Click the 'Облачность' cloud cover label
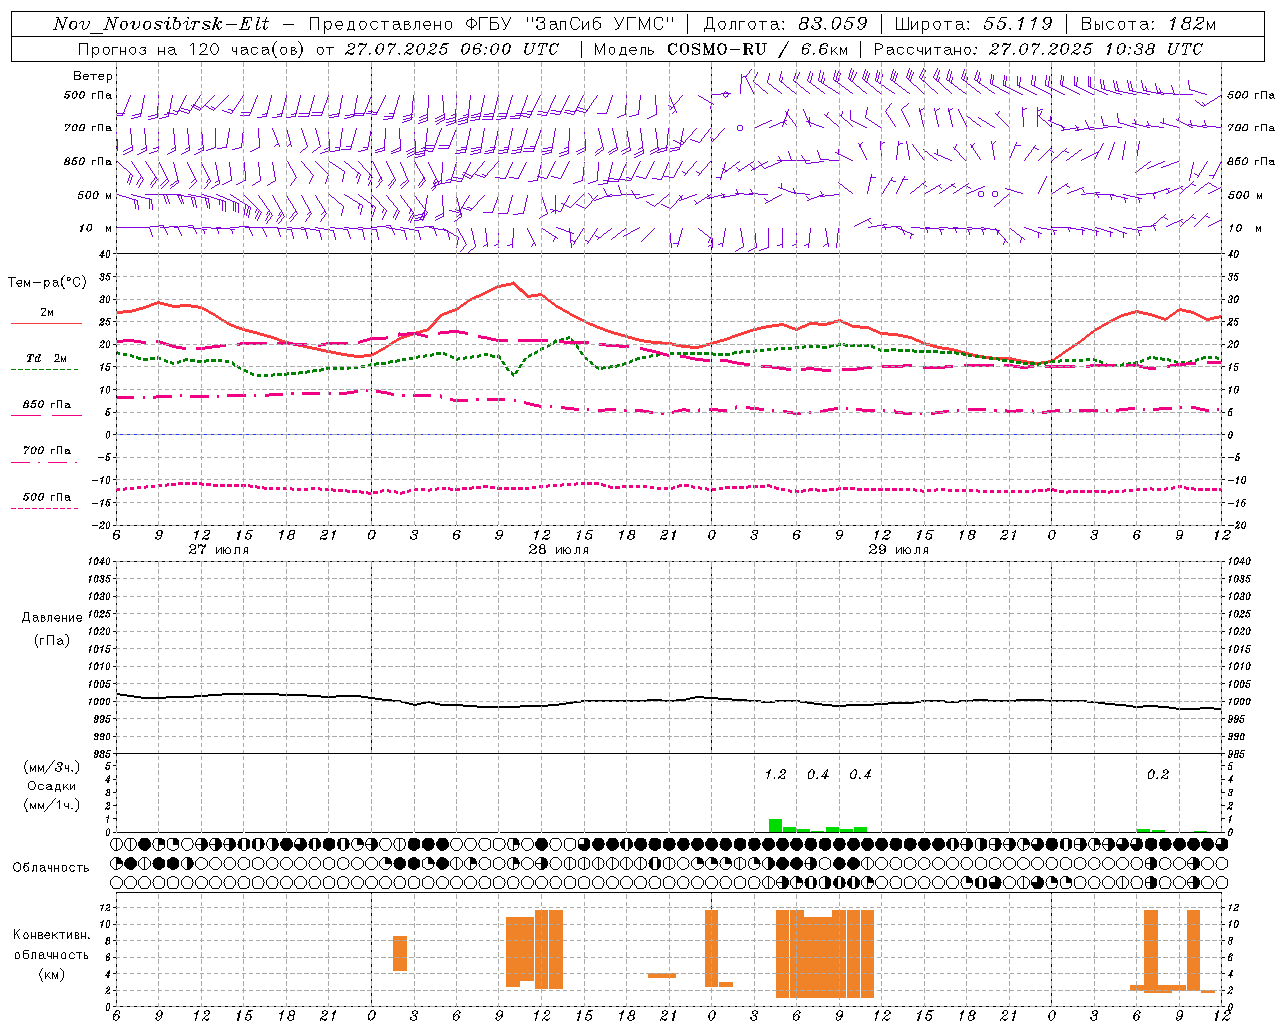The image size is (1280, 1024). click(x=51, y=868)
